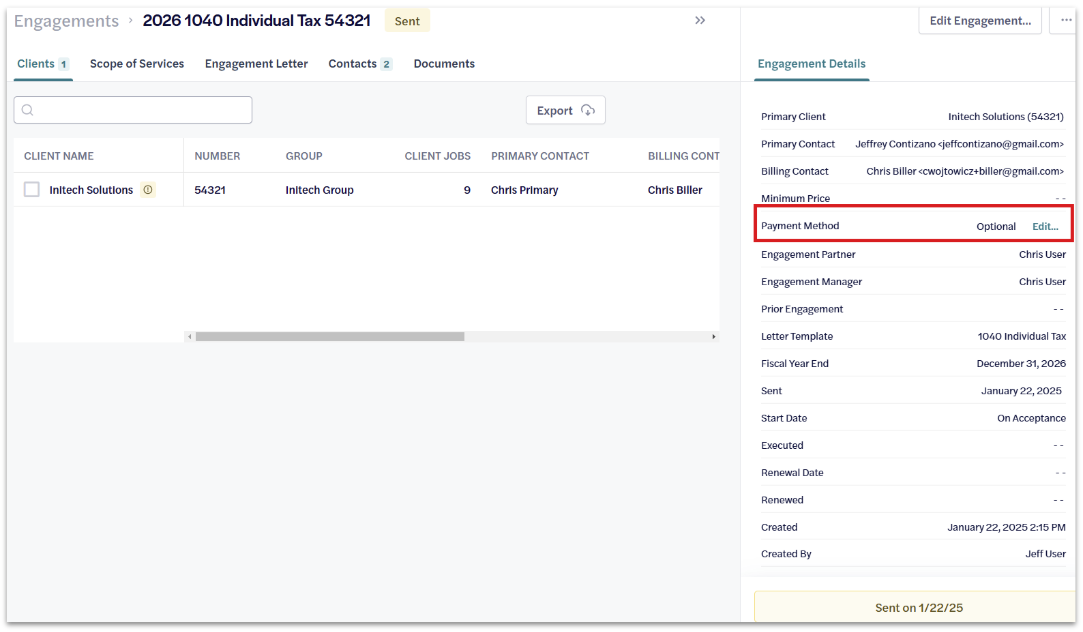The width and height of the screenshot is (1083, 632).
Task: Click into the client search field
Action: (x=133, y=110)
